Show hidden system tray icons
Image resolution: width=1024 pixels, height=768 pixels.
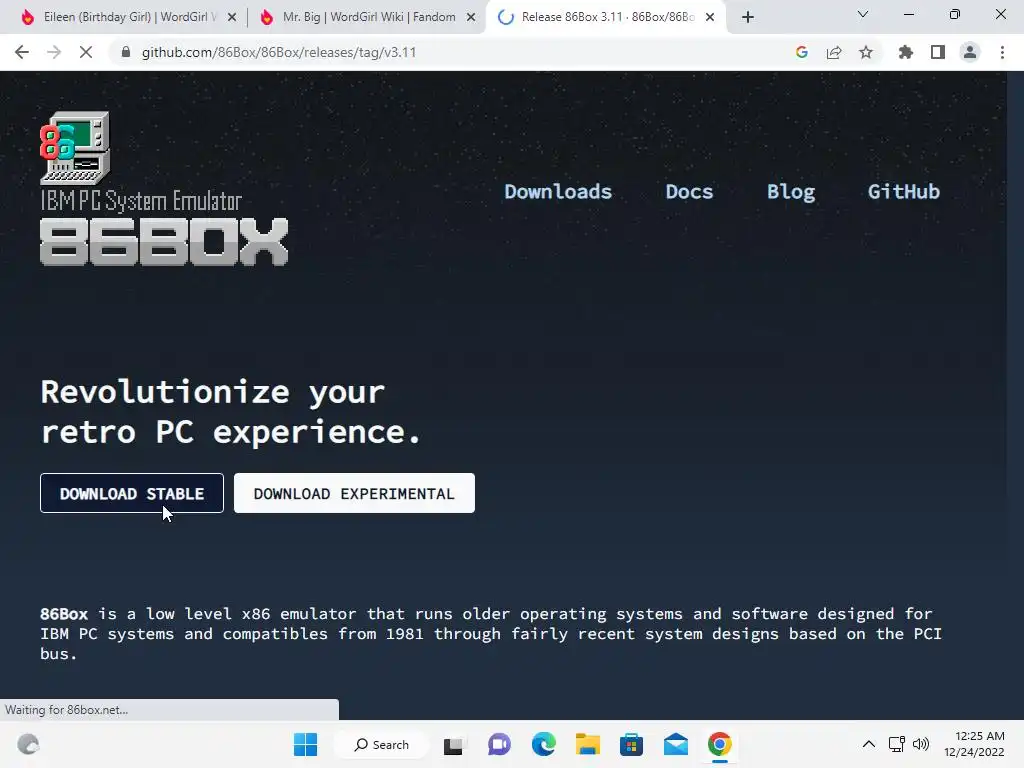pos(869,744)
